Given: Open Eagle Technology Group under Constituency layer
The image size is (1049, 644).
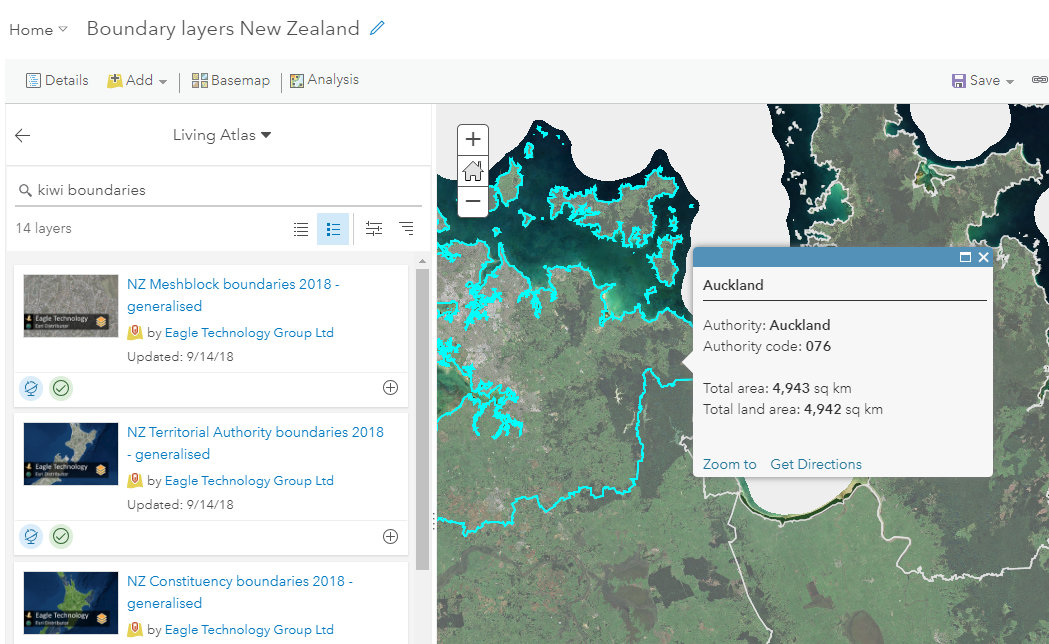Looking at the screenshot, I should click(x=249, y=629).
